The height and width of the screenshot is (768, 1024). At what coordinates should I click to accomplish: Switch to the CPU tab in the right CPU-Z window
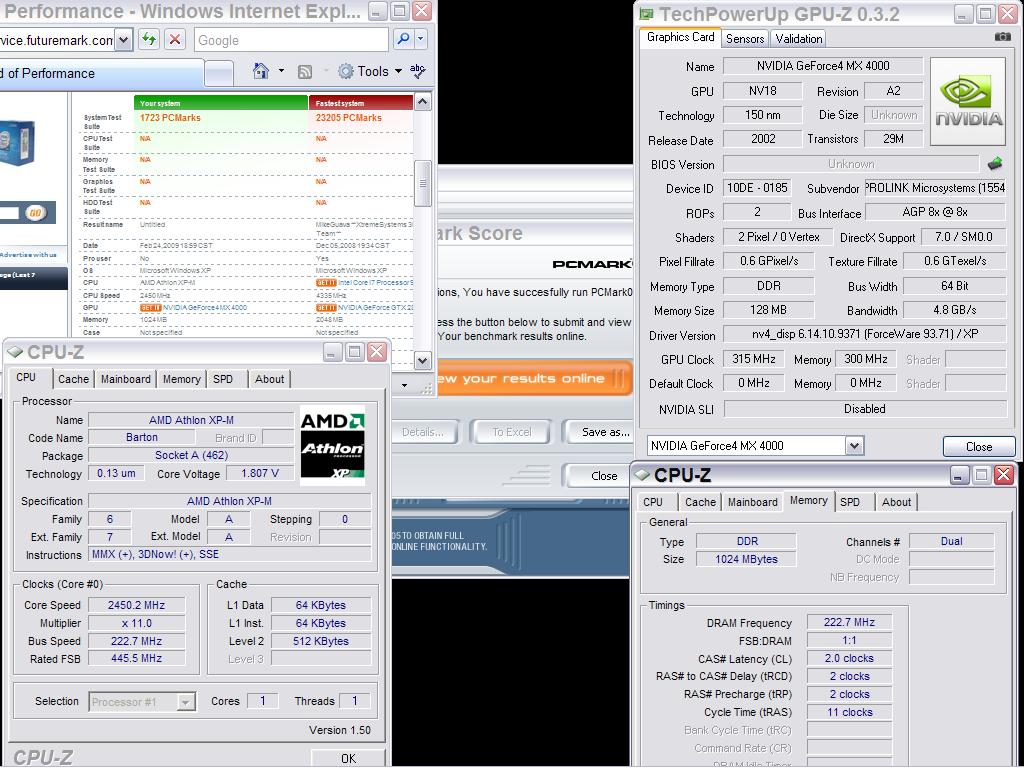(x=653, y=502)
